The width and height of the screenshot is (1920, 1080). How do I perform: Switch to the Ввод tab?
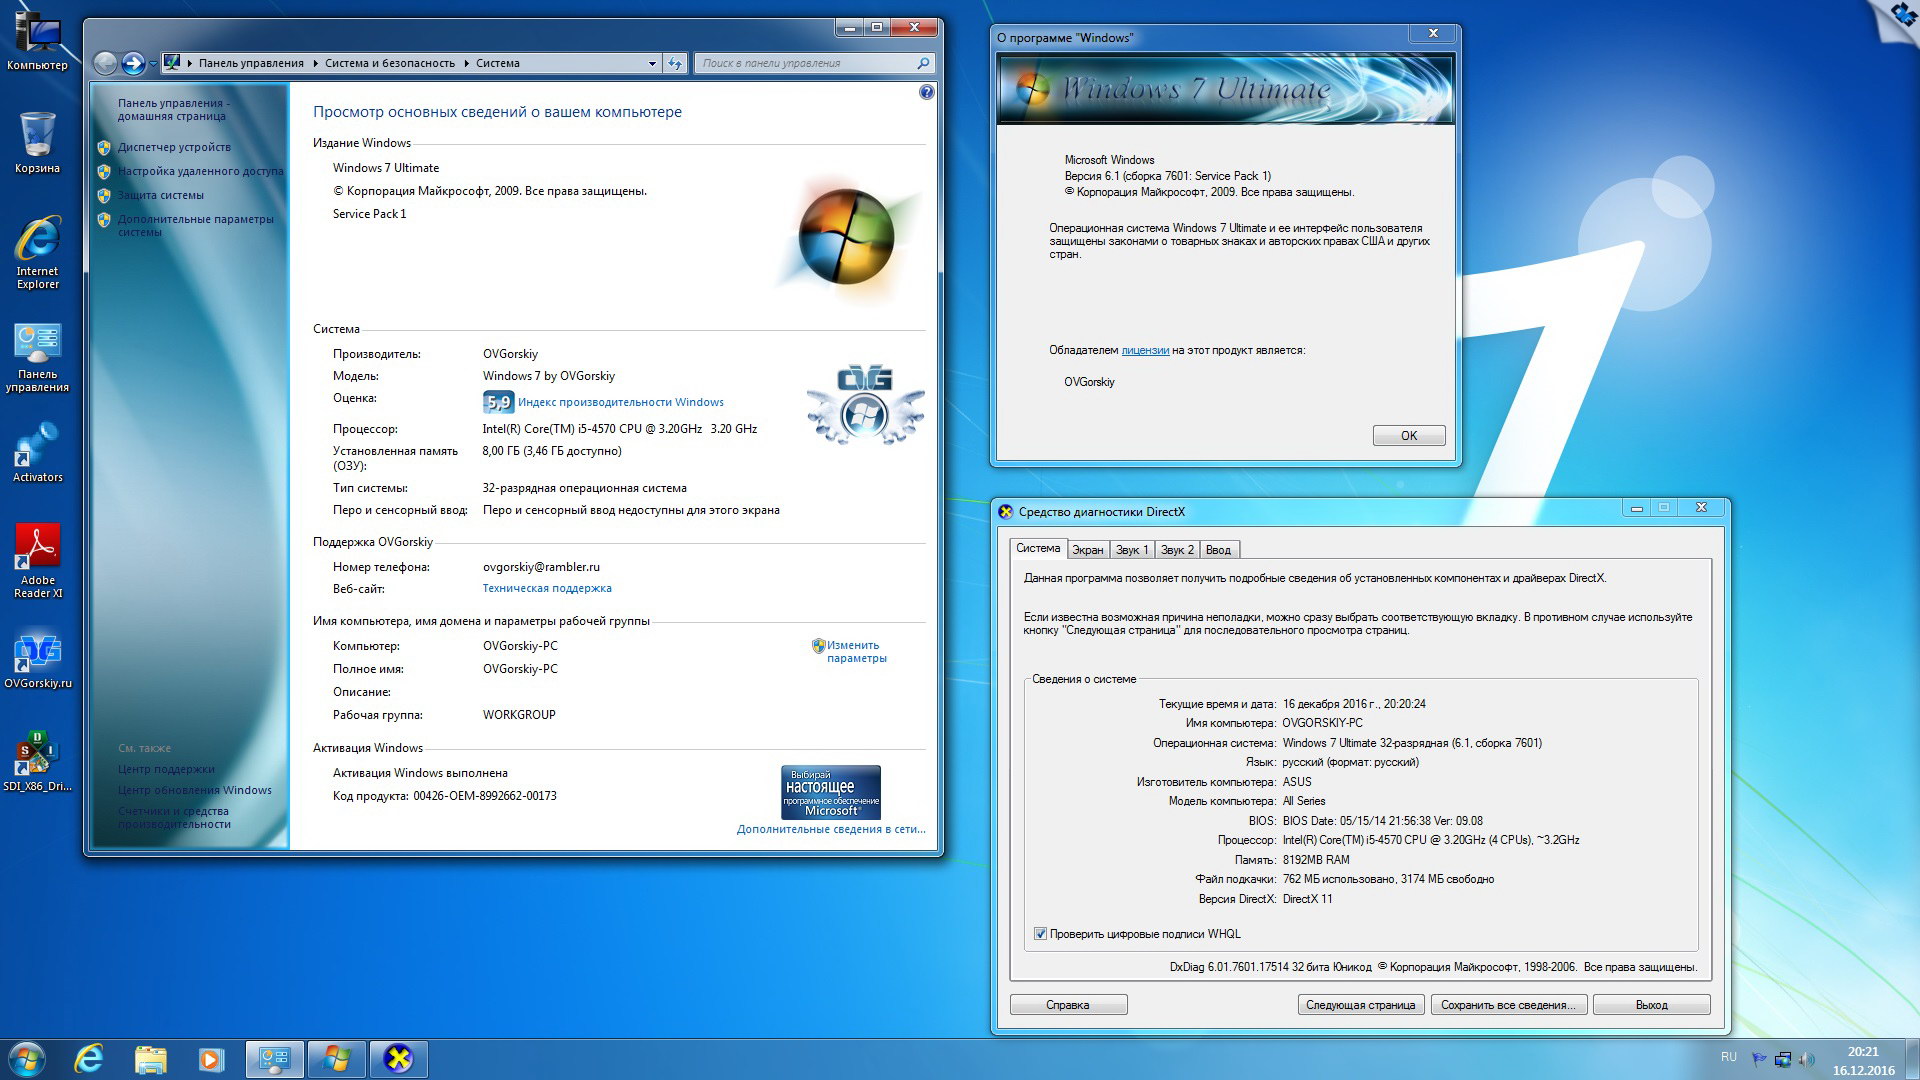(1218, 550)
